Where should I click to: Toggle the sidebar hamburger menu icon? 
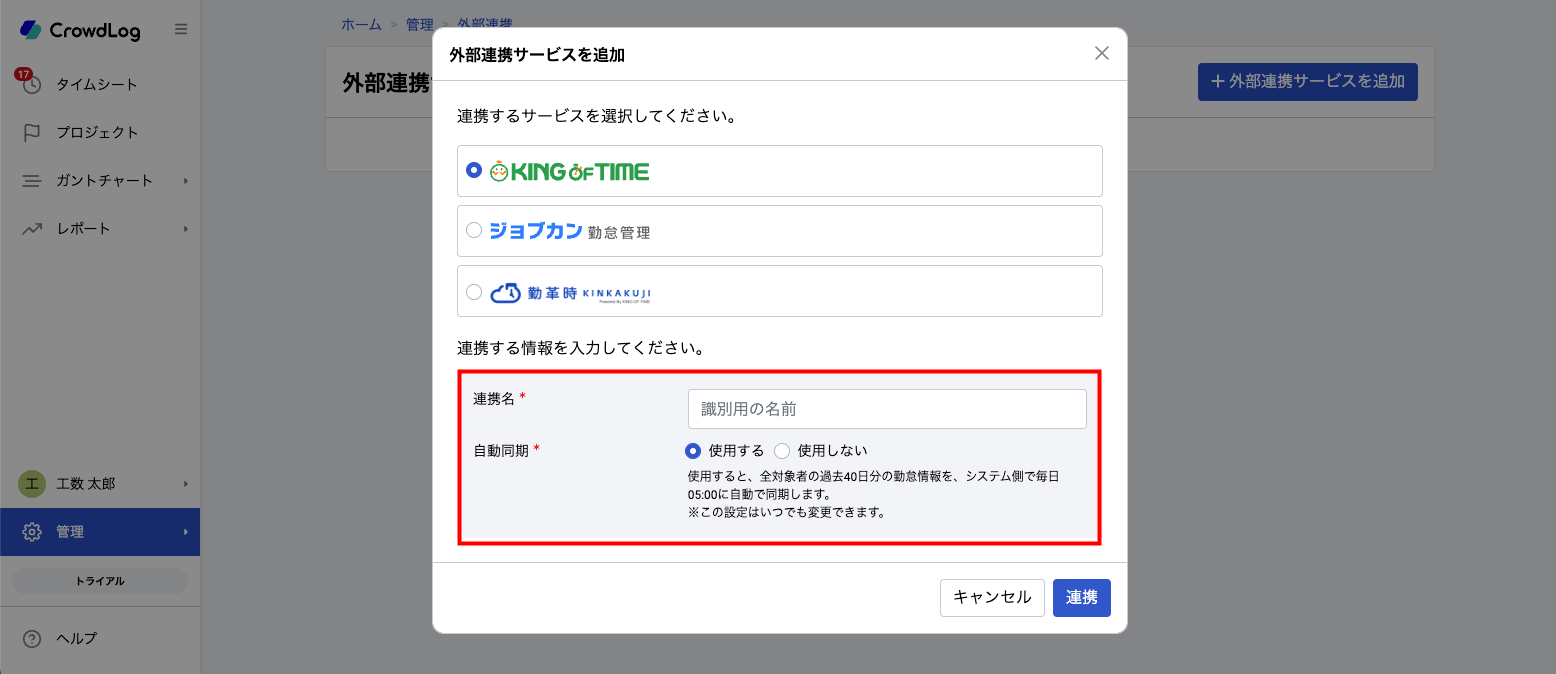(181, 29)
